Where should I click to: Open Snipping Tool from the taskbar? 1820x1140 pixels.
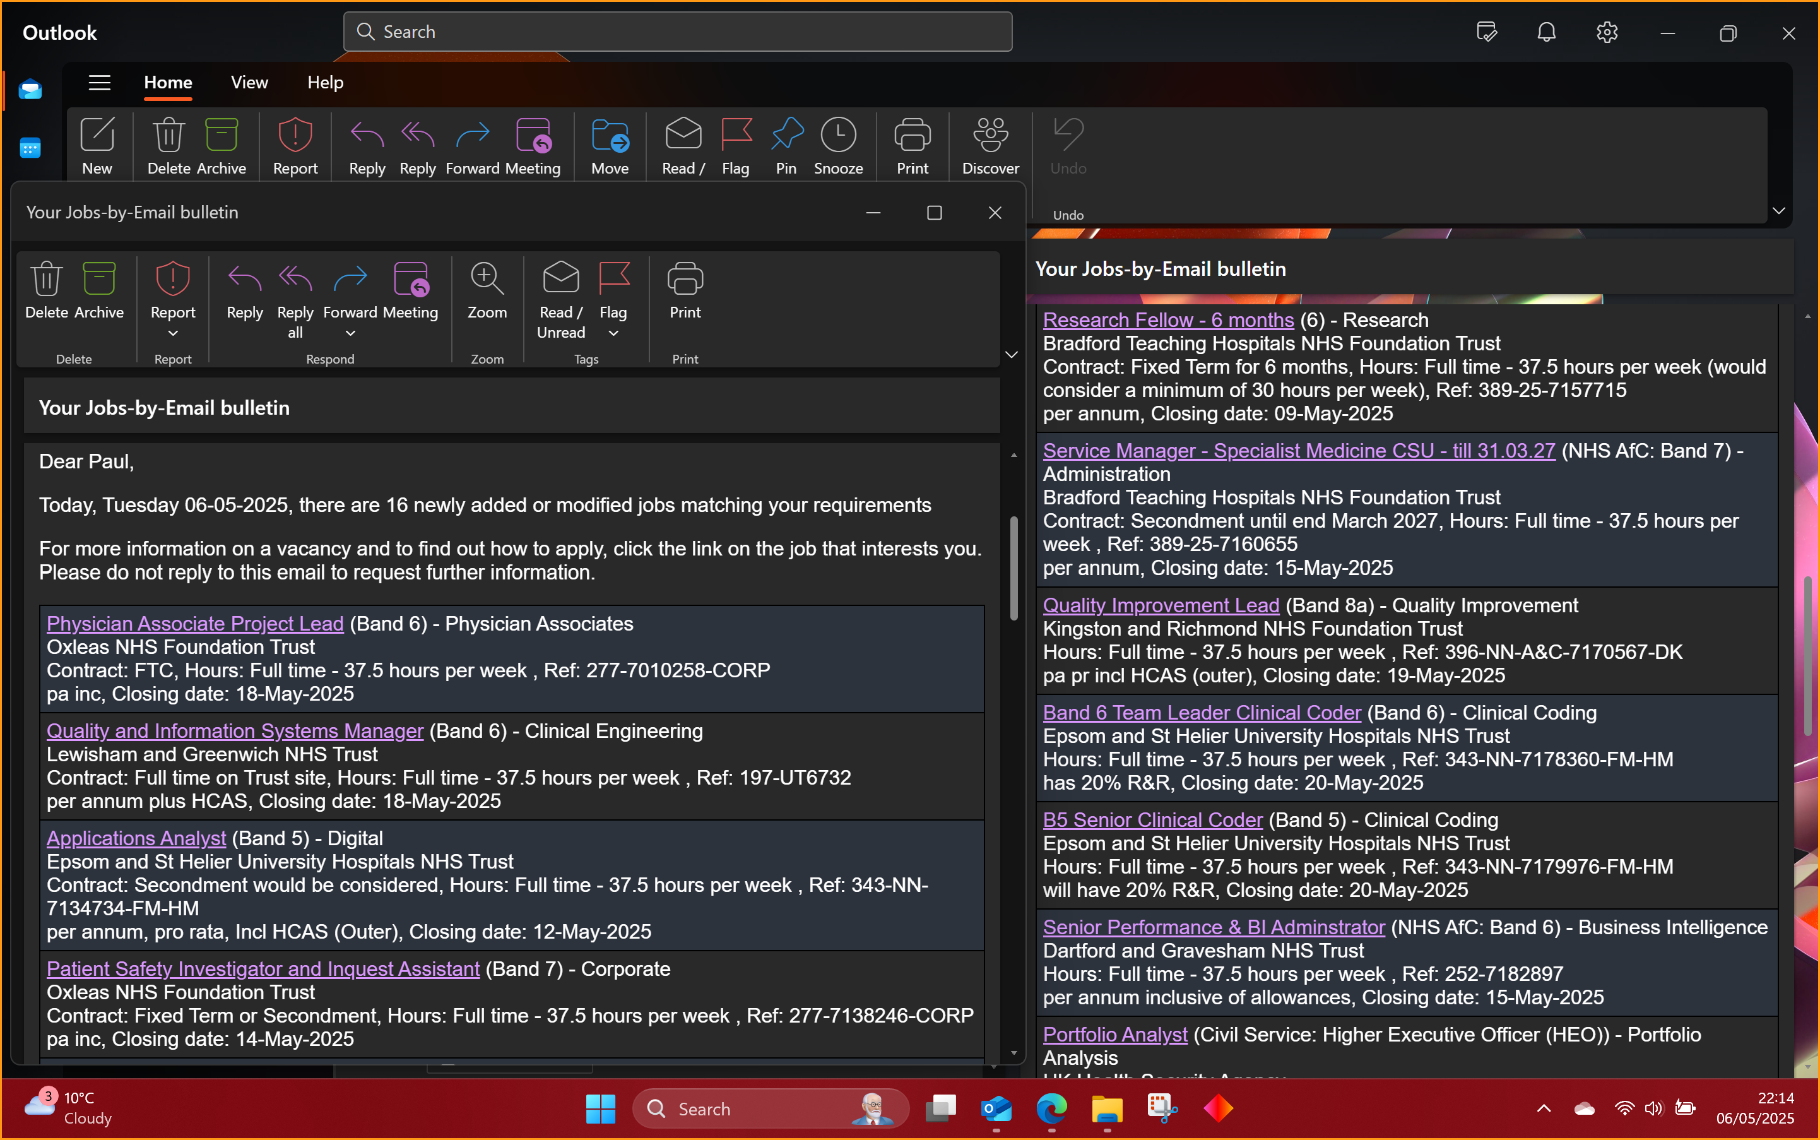(1162, 1108)
